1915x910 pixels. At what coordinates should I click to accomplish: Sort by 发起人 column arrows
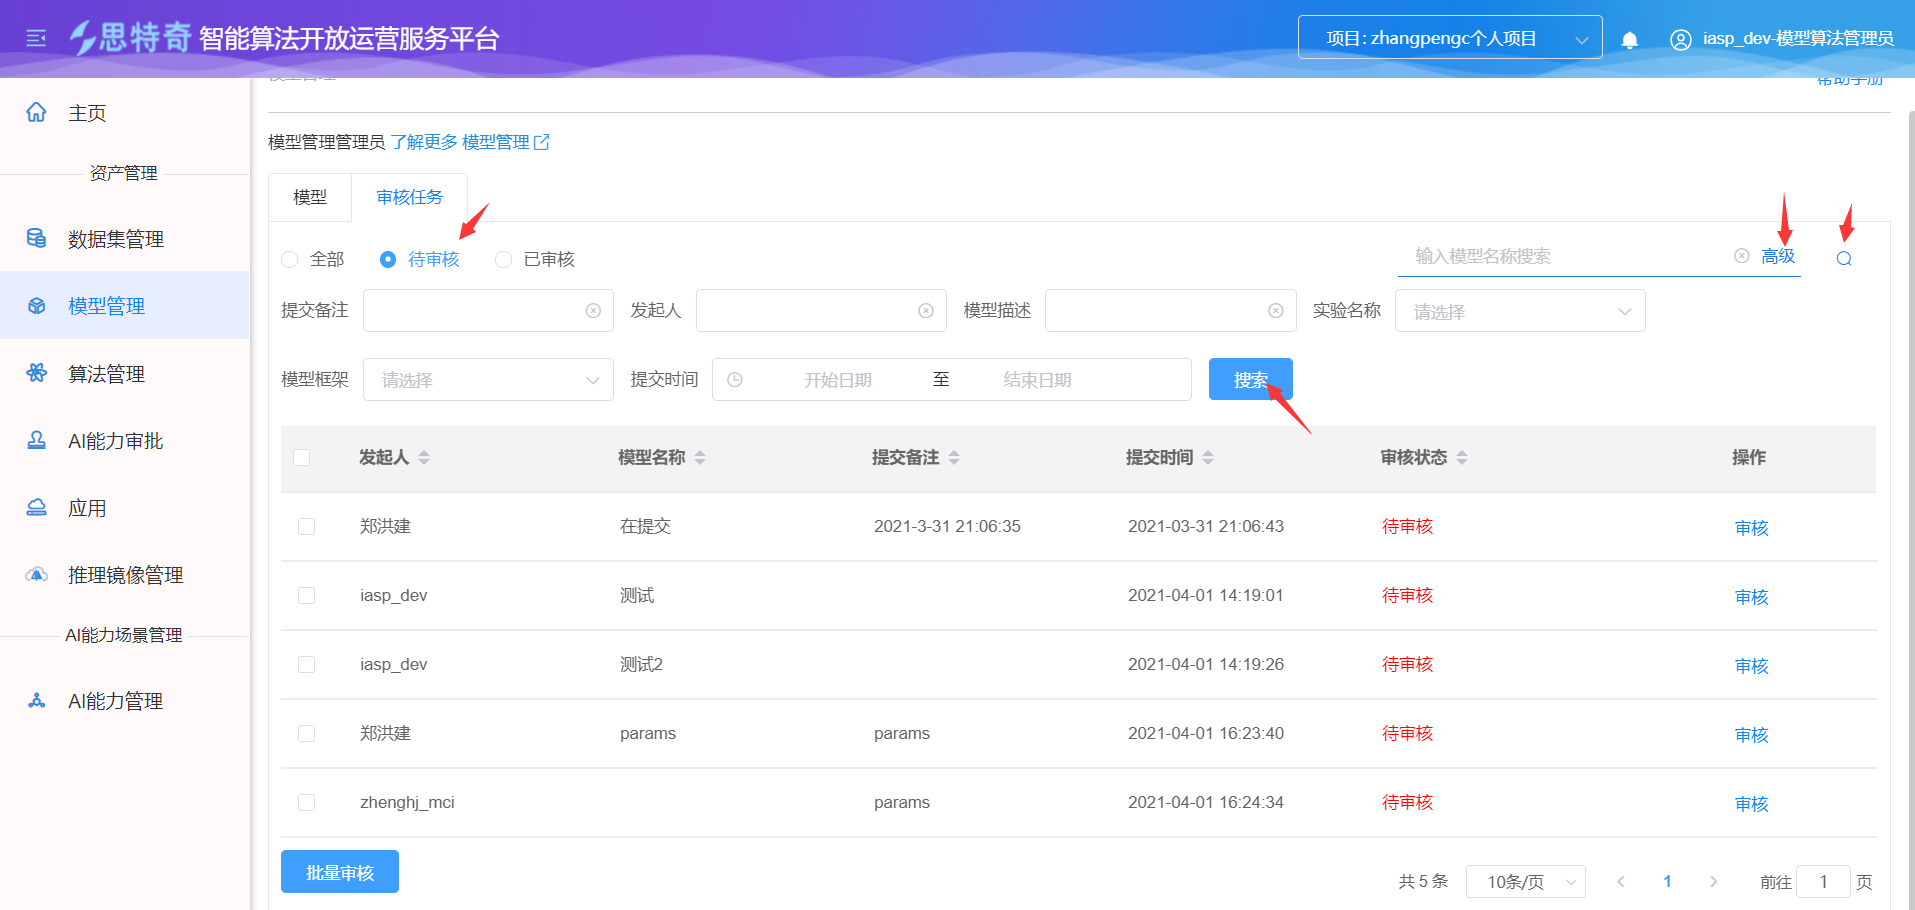[x=424, y=457]
